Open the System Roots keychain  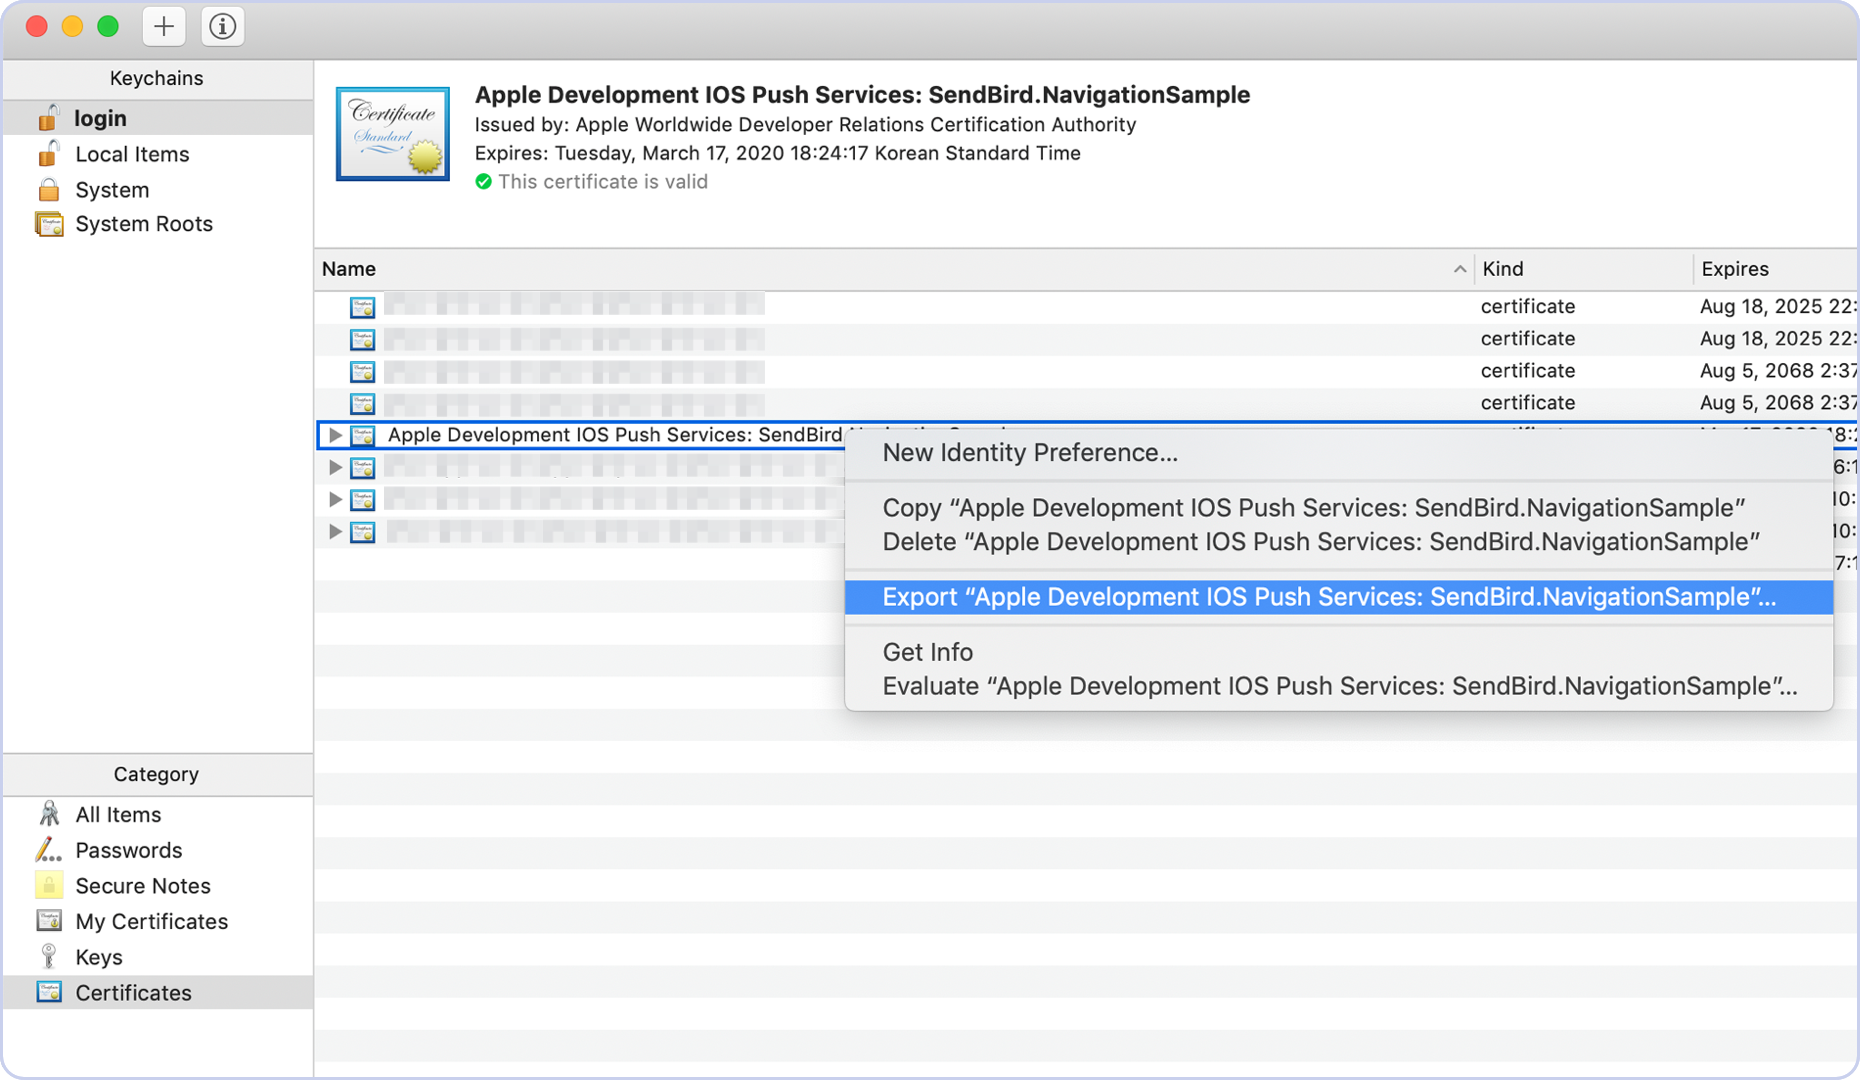143,224
